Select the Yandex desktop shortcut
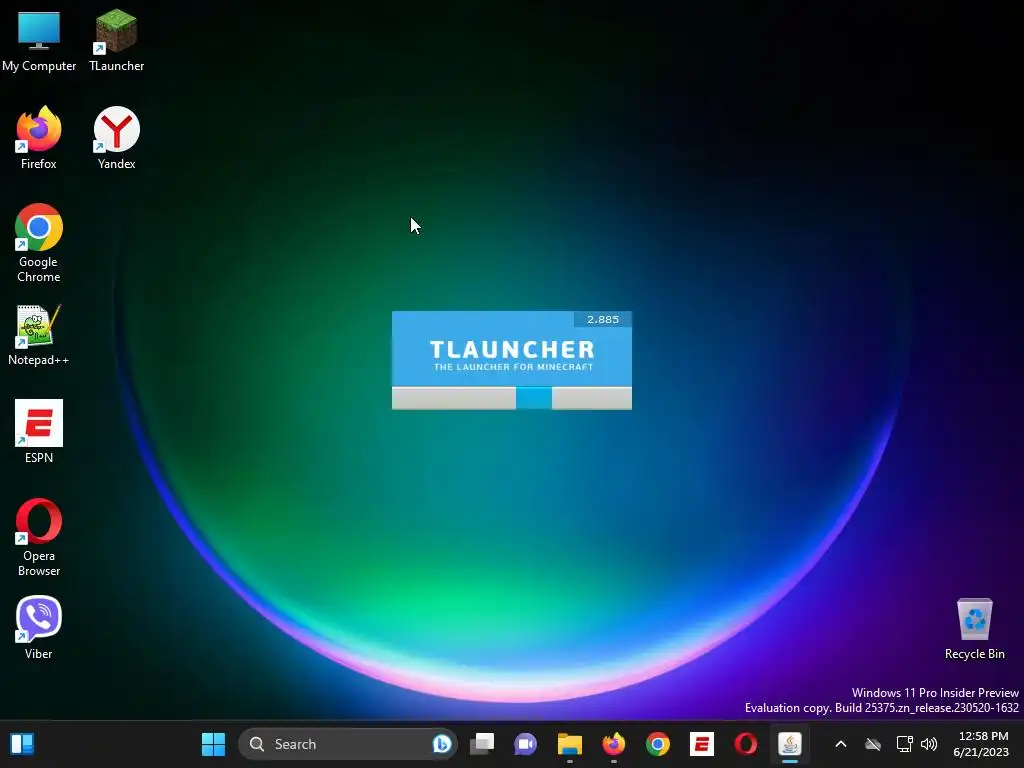The width and height of the screenshot is (1024, 768). (116, 138)
